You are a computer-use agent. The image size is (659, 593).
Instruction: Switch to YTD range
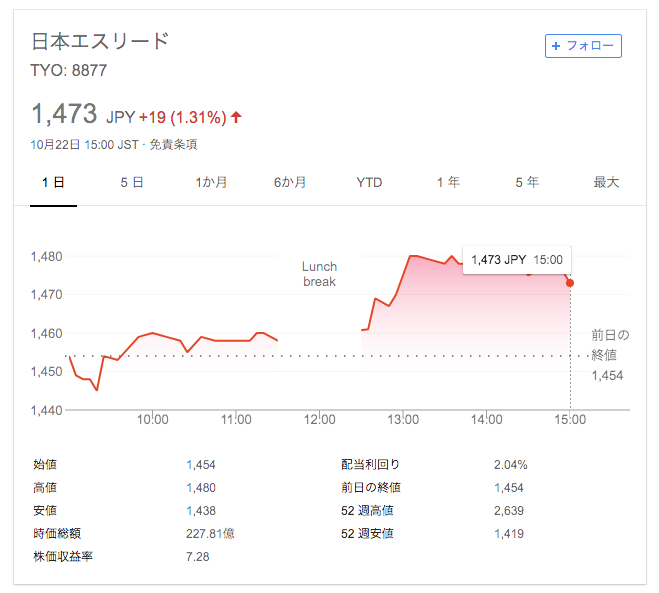click(x=369, y=182)
